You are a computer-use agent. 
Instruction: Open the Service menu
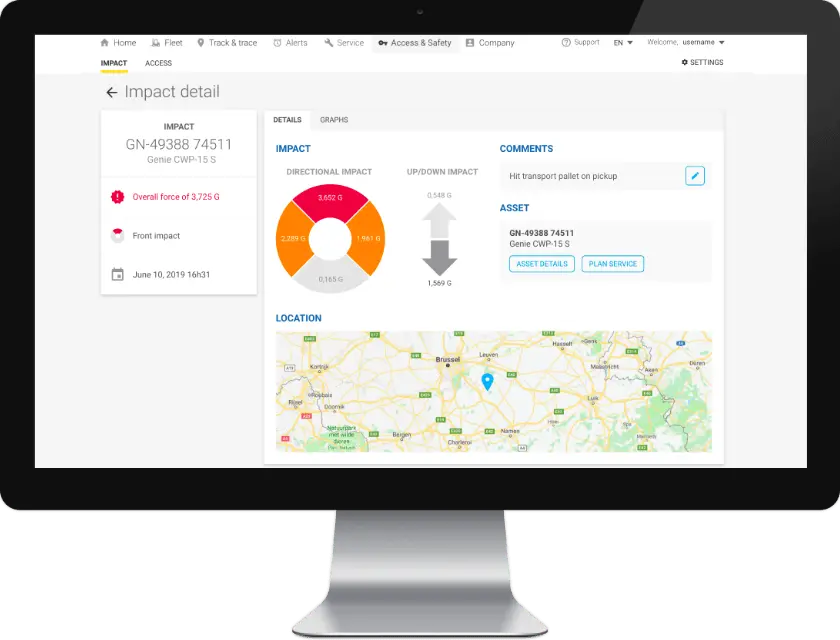pyautogui.click(x=344, y=42)
